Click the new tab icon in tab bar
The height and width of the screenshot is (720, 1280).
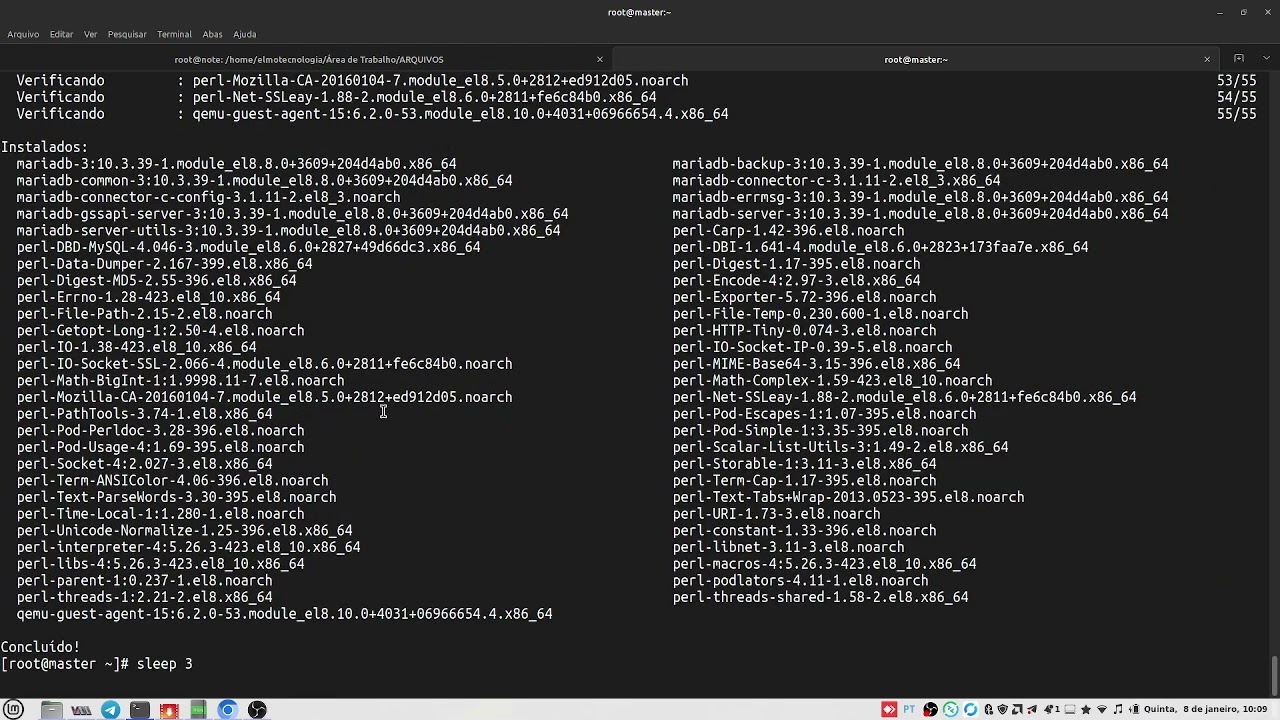click(x=1238, y=59)
